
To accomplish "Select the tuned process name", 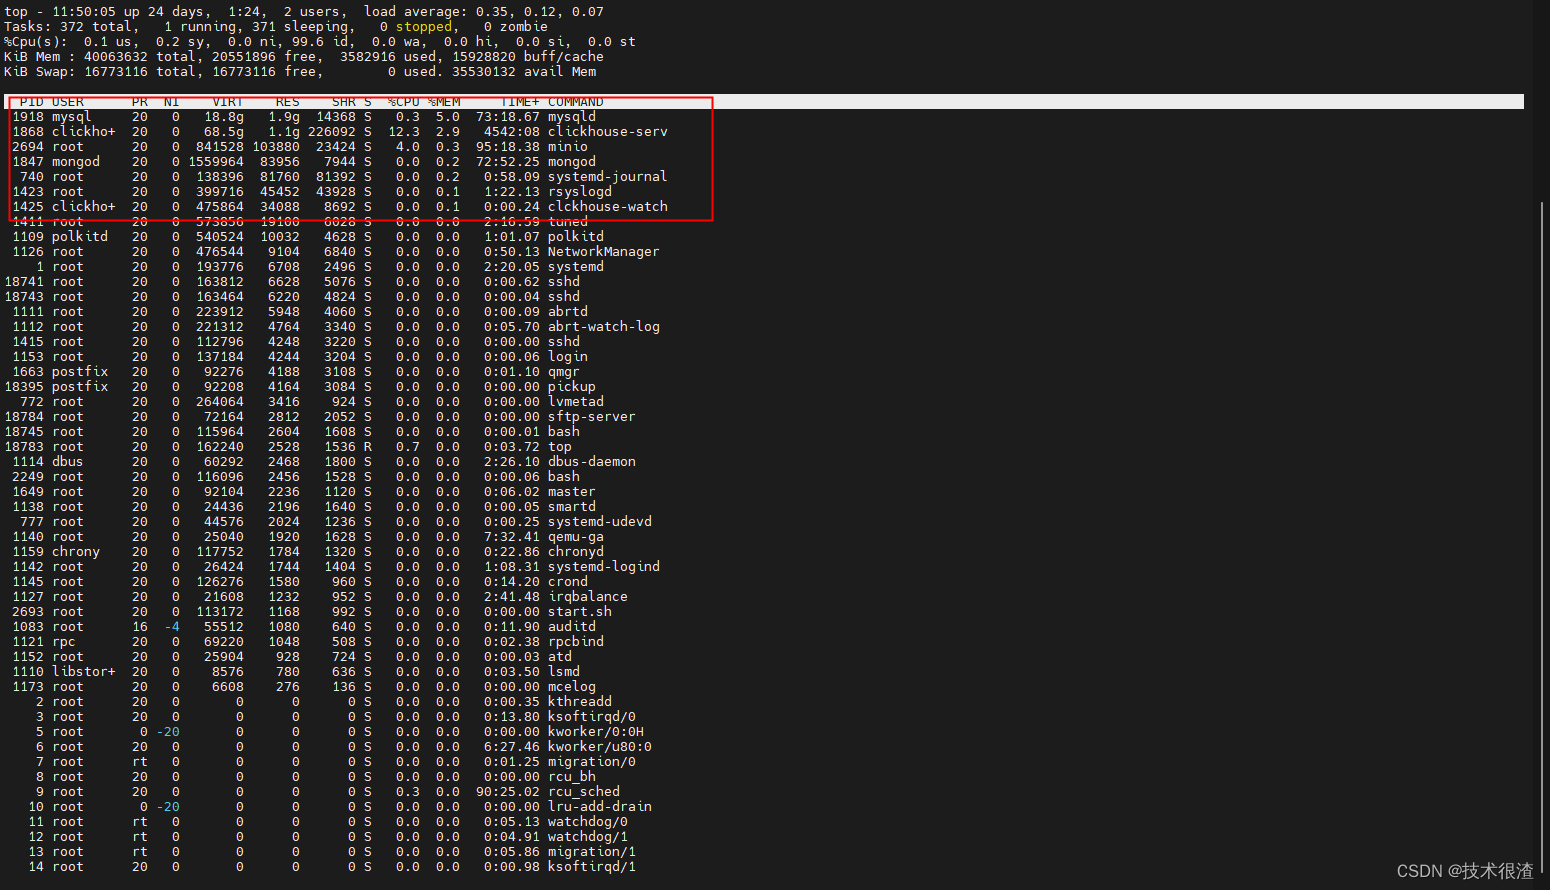I will 568,222.
